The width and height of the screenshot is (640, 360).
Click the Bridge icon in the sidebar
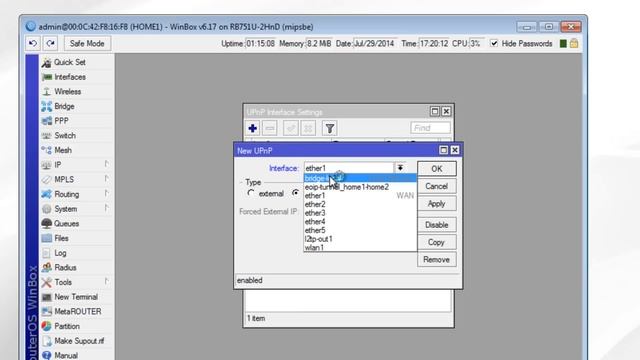[47, 107]
